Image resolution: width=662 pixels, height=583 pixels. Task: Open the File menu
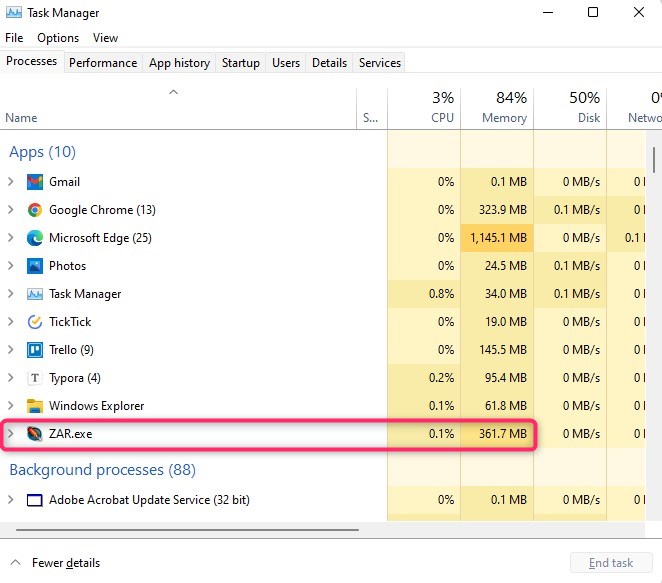point(14,38)
